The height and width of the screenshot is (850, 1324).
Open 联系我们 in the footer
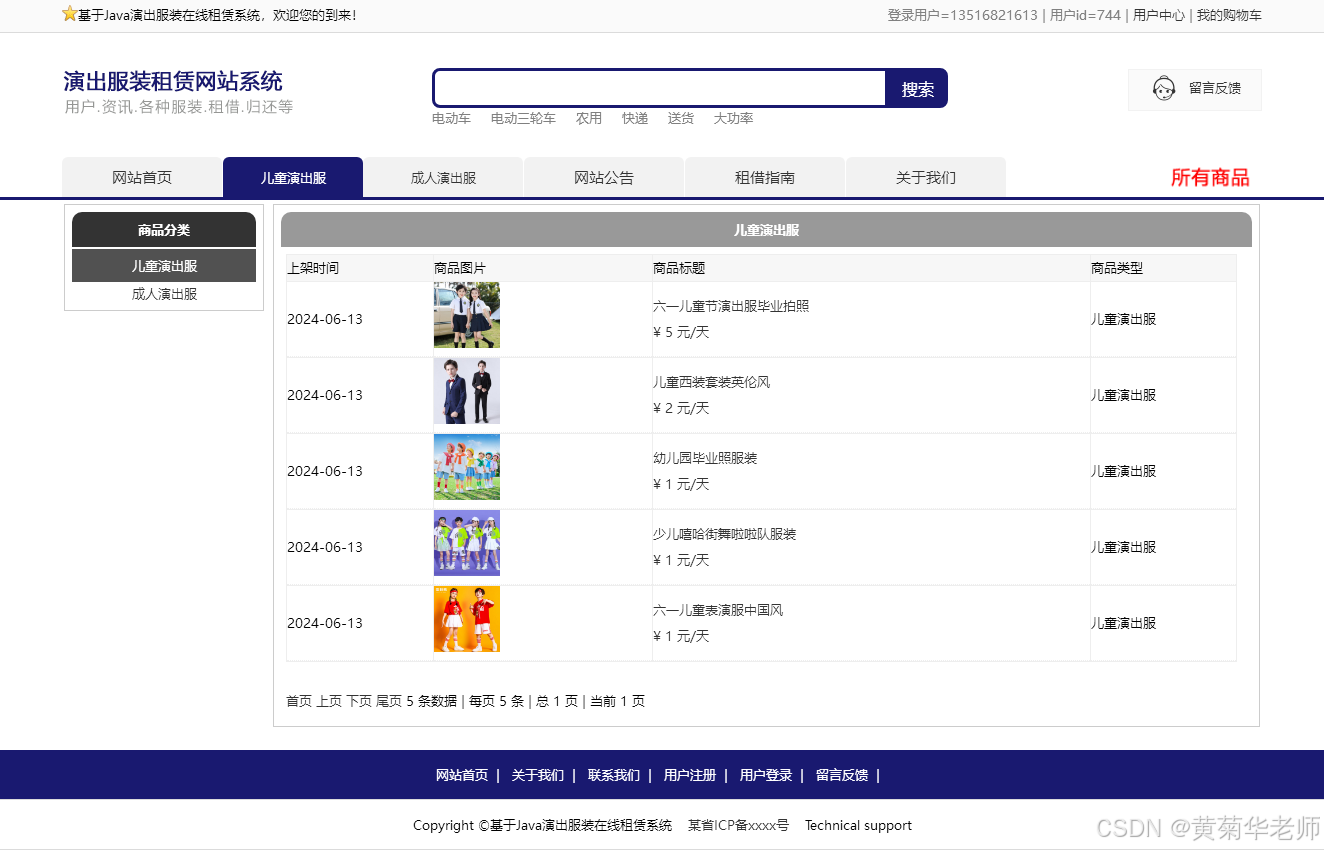pyautogui.click(x=613, y=775)
